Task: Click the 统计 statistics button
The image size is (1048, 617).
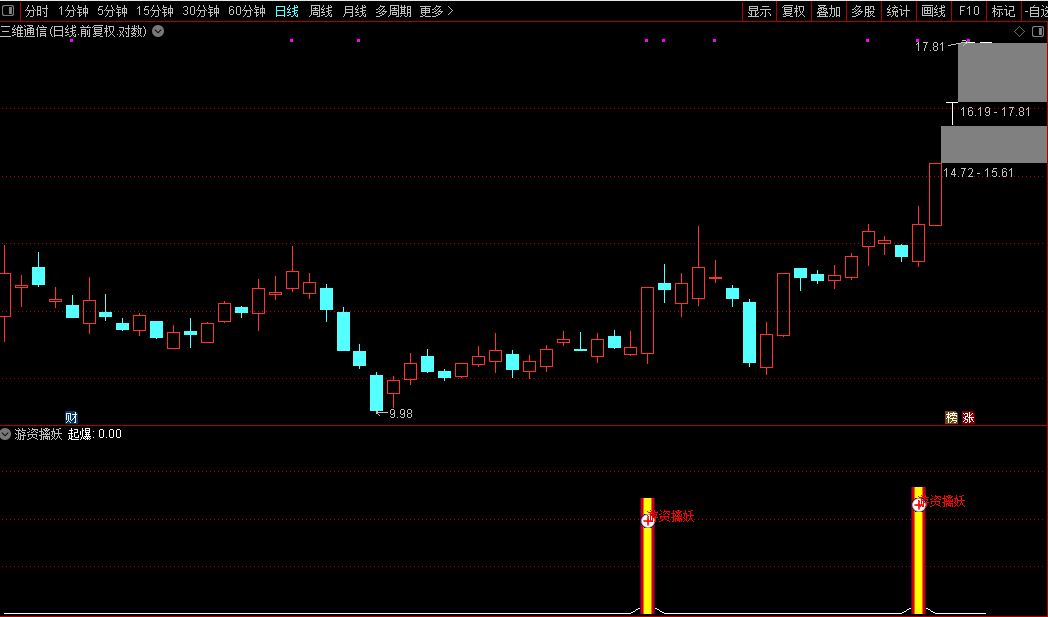Action: click(898, 11)
